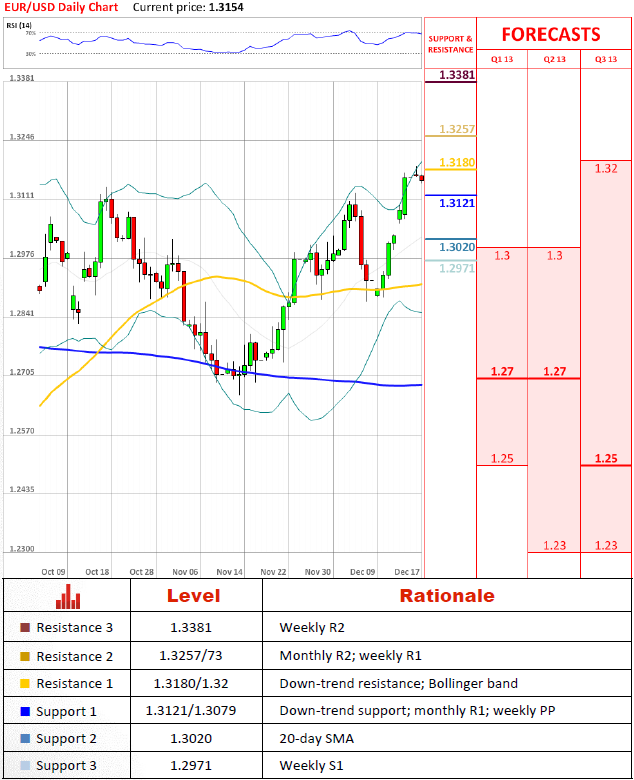Click level cell 1.3257/73

pyautogui.click(x=190, y=656)
